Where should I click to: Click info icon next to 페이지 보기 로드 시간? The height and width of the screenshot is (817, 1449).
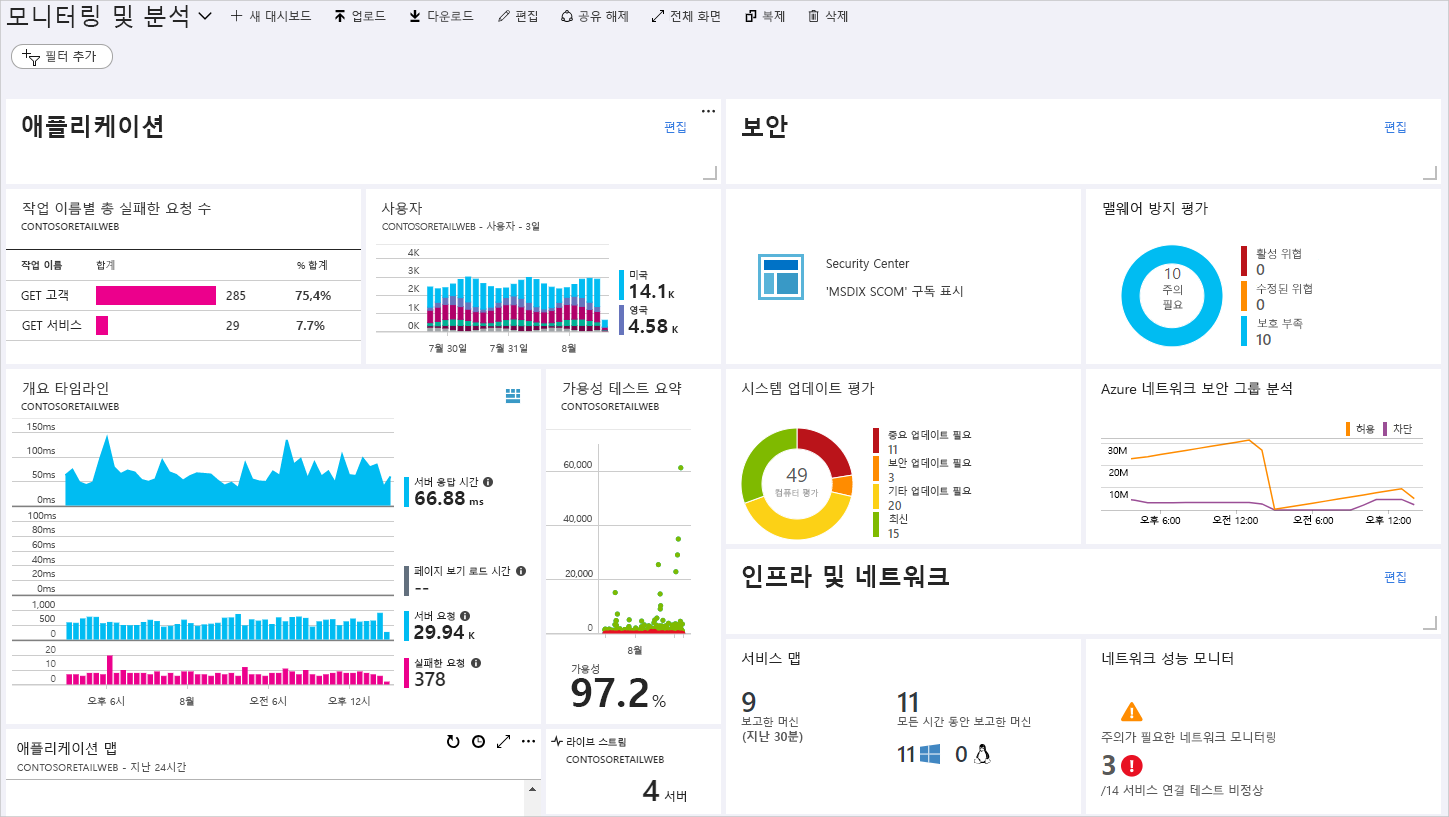pos(521,571)
